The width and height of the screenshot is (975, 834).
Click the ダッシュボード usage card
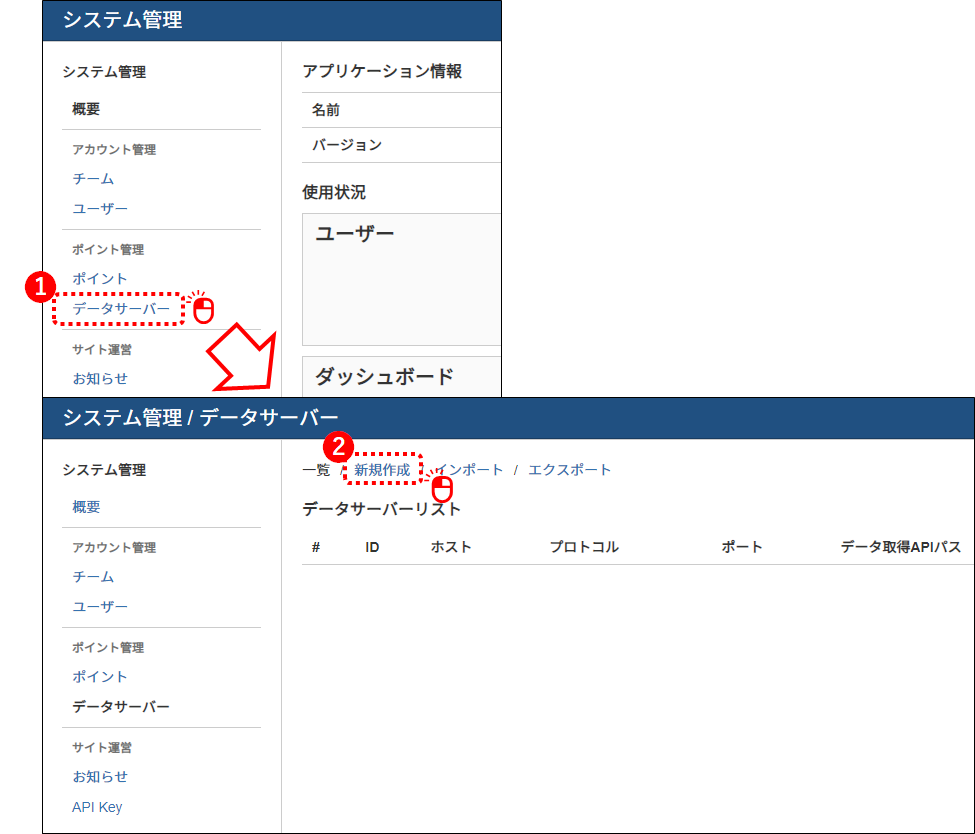coord(401,376)
